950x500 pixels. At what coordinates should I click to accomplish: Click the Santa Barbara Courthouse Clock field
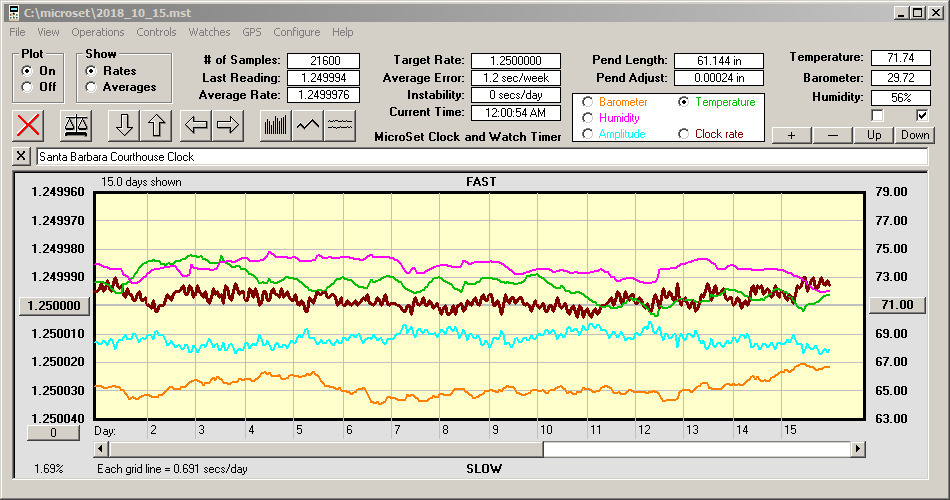click(x=482, y=156)
